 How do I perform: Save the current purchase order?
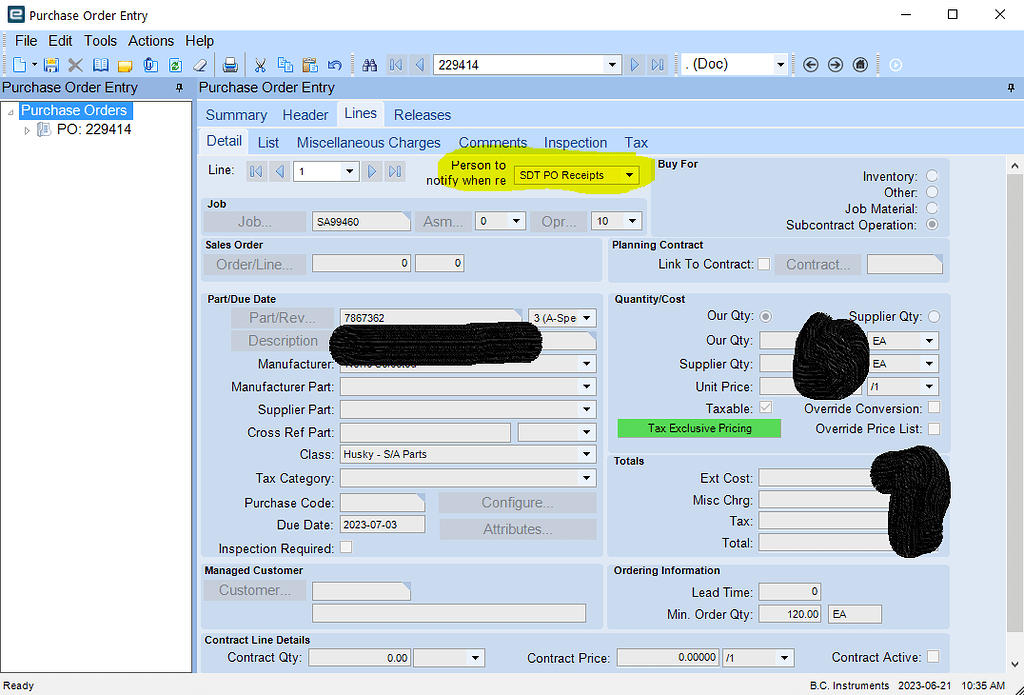pyautogui.click(x=51, y=64)
